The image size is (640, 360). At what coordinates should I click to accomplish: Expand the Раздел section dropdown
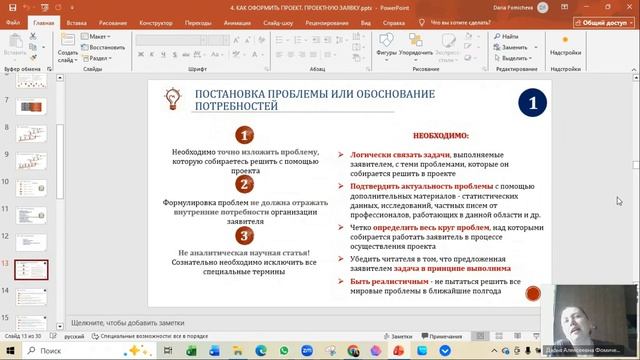tap(97, 58)
